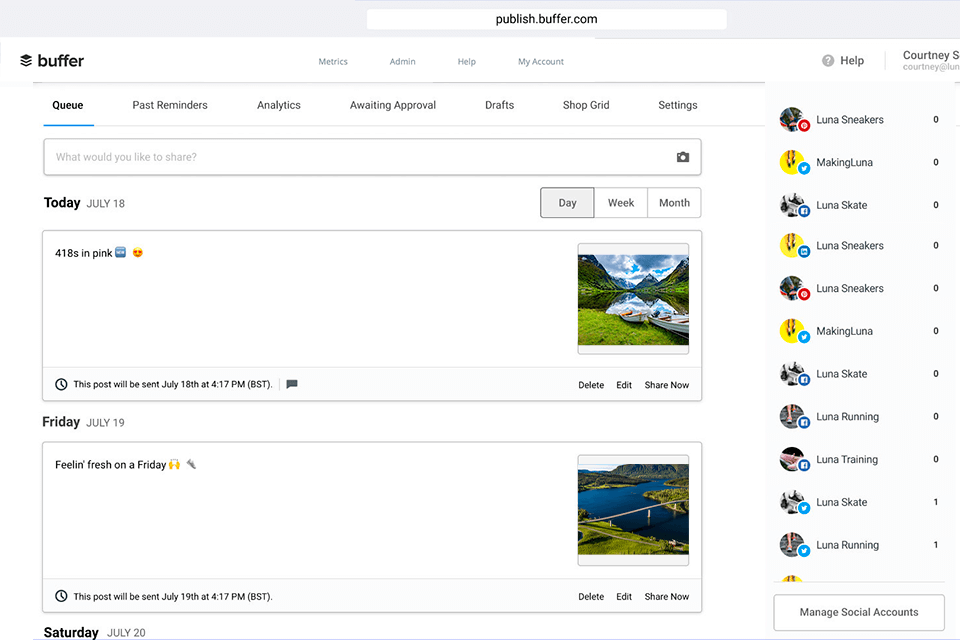The image size is (960, 640).
Task: Click the question mark Help icon
Action: [x=828, y=61]
